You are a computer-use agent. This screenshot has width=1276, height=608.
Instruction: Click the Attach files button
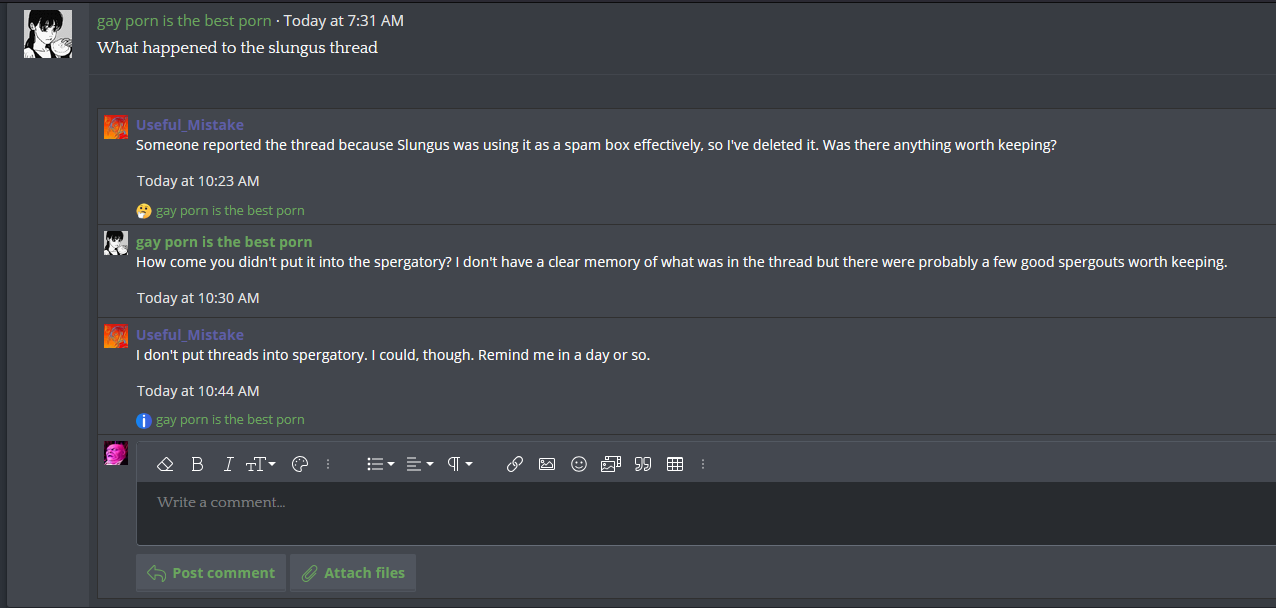[x=353, y=573]
